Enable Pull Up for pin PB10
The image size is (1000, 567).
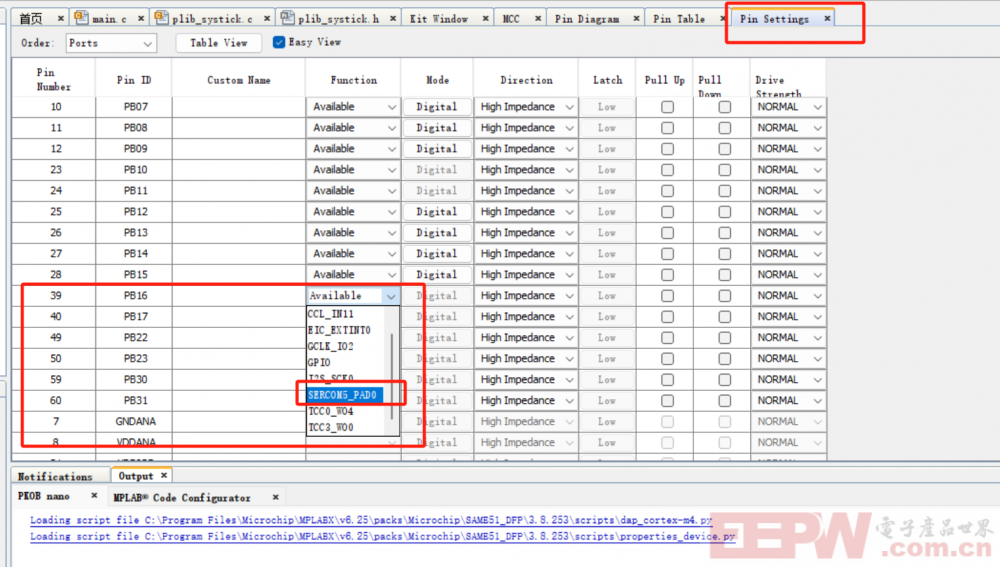(x=667, y=170)
